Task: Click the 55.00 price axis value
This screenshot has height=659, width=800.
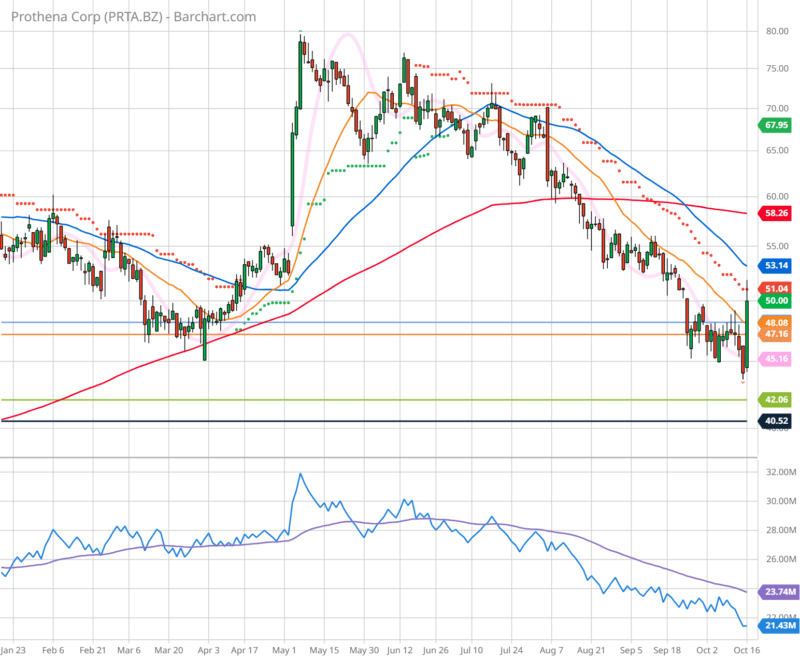Action: click(x=777, y=246)
